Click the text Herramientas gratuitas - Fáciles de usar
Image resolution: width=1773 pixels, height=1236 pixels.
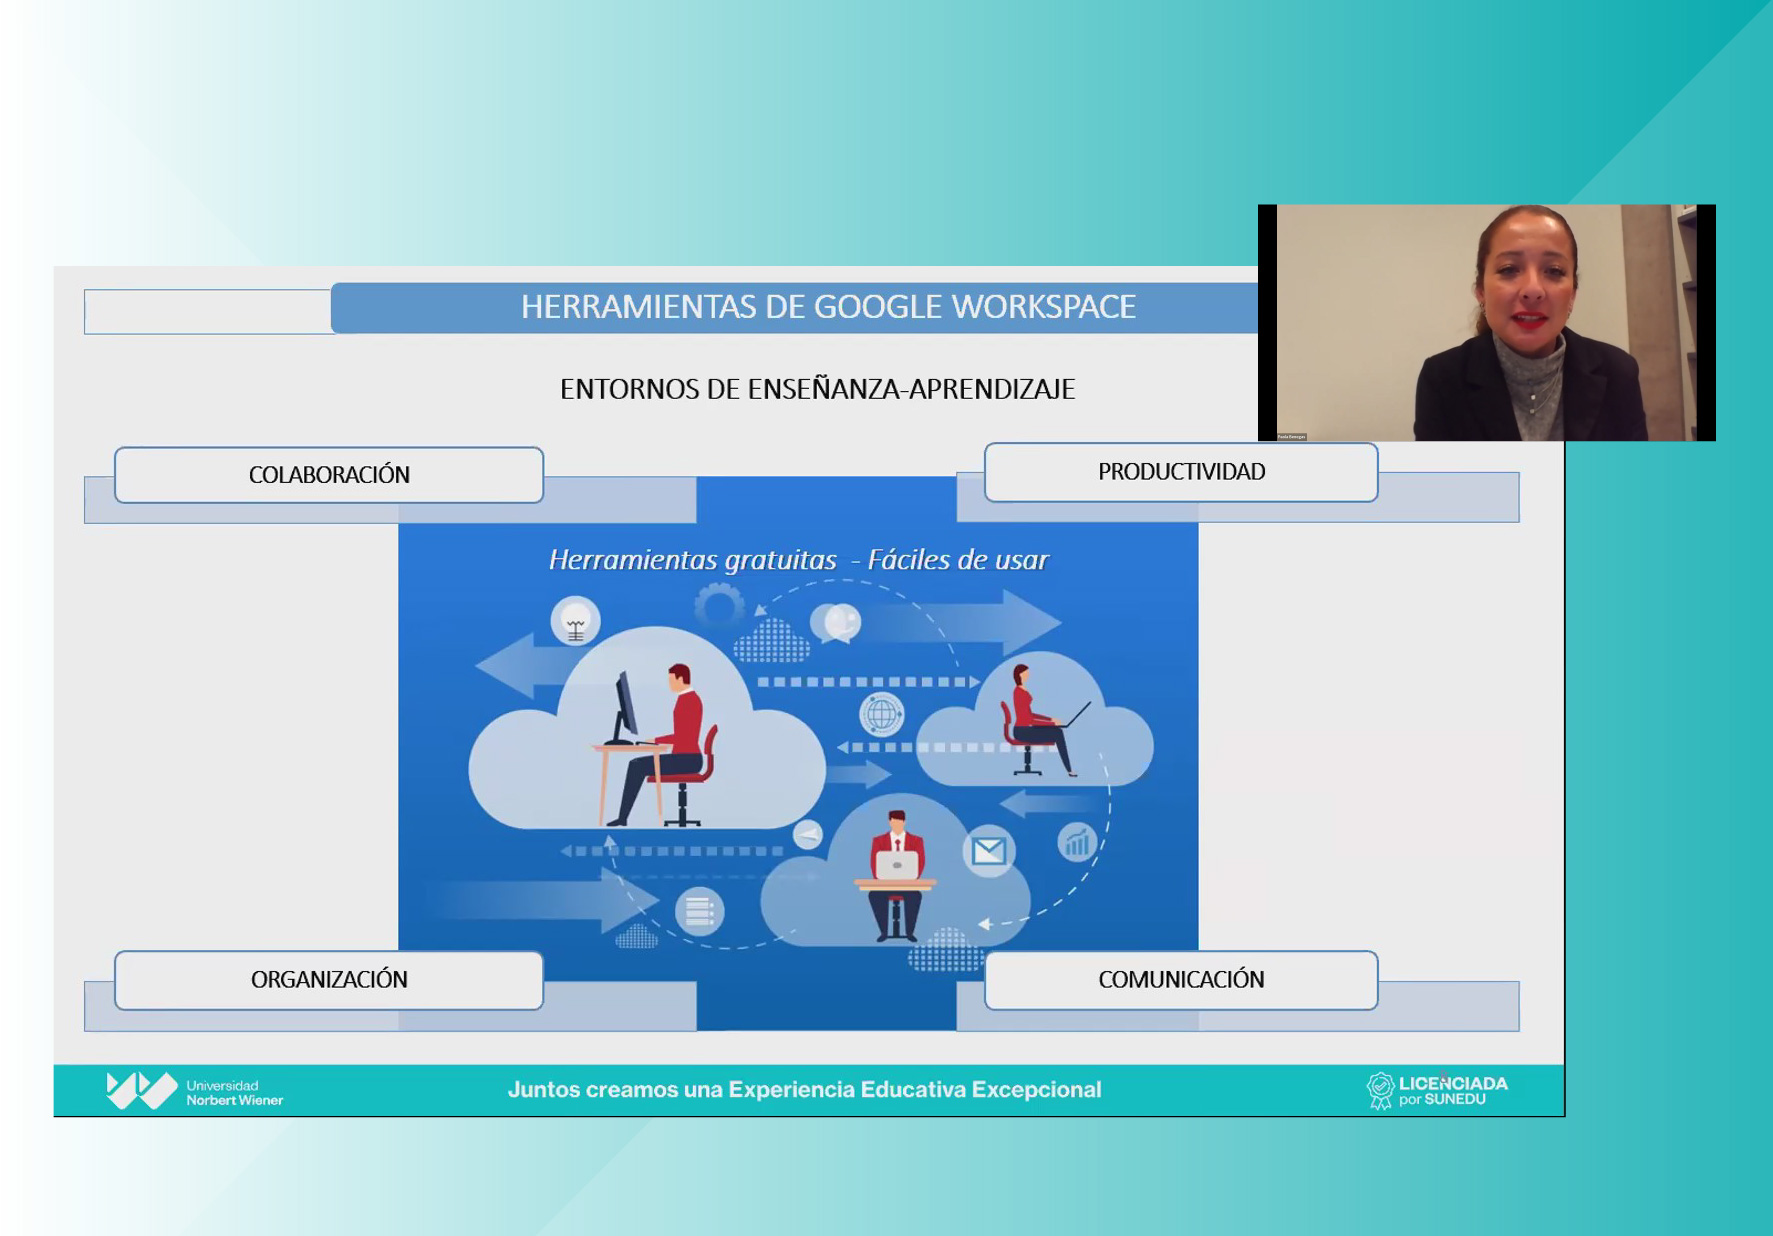click(x=798, y=560)
